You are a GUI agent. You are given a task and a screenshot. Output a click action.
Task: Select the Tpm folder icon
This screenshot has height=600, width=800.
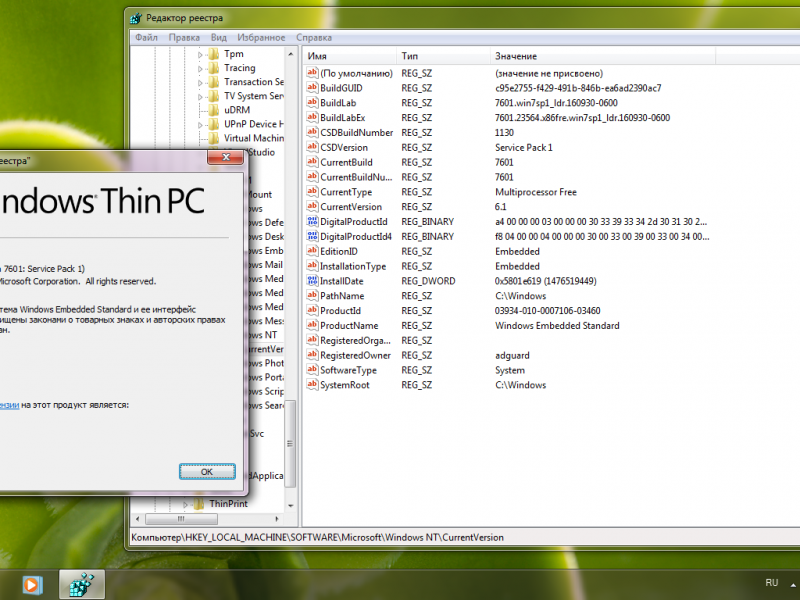tap(214, 54)
